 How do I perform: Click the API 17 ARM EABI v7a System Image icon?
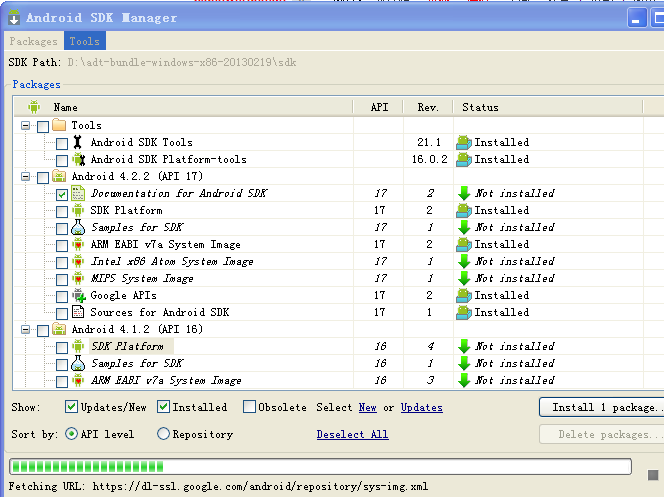(78, 244)
